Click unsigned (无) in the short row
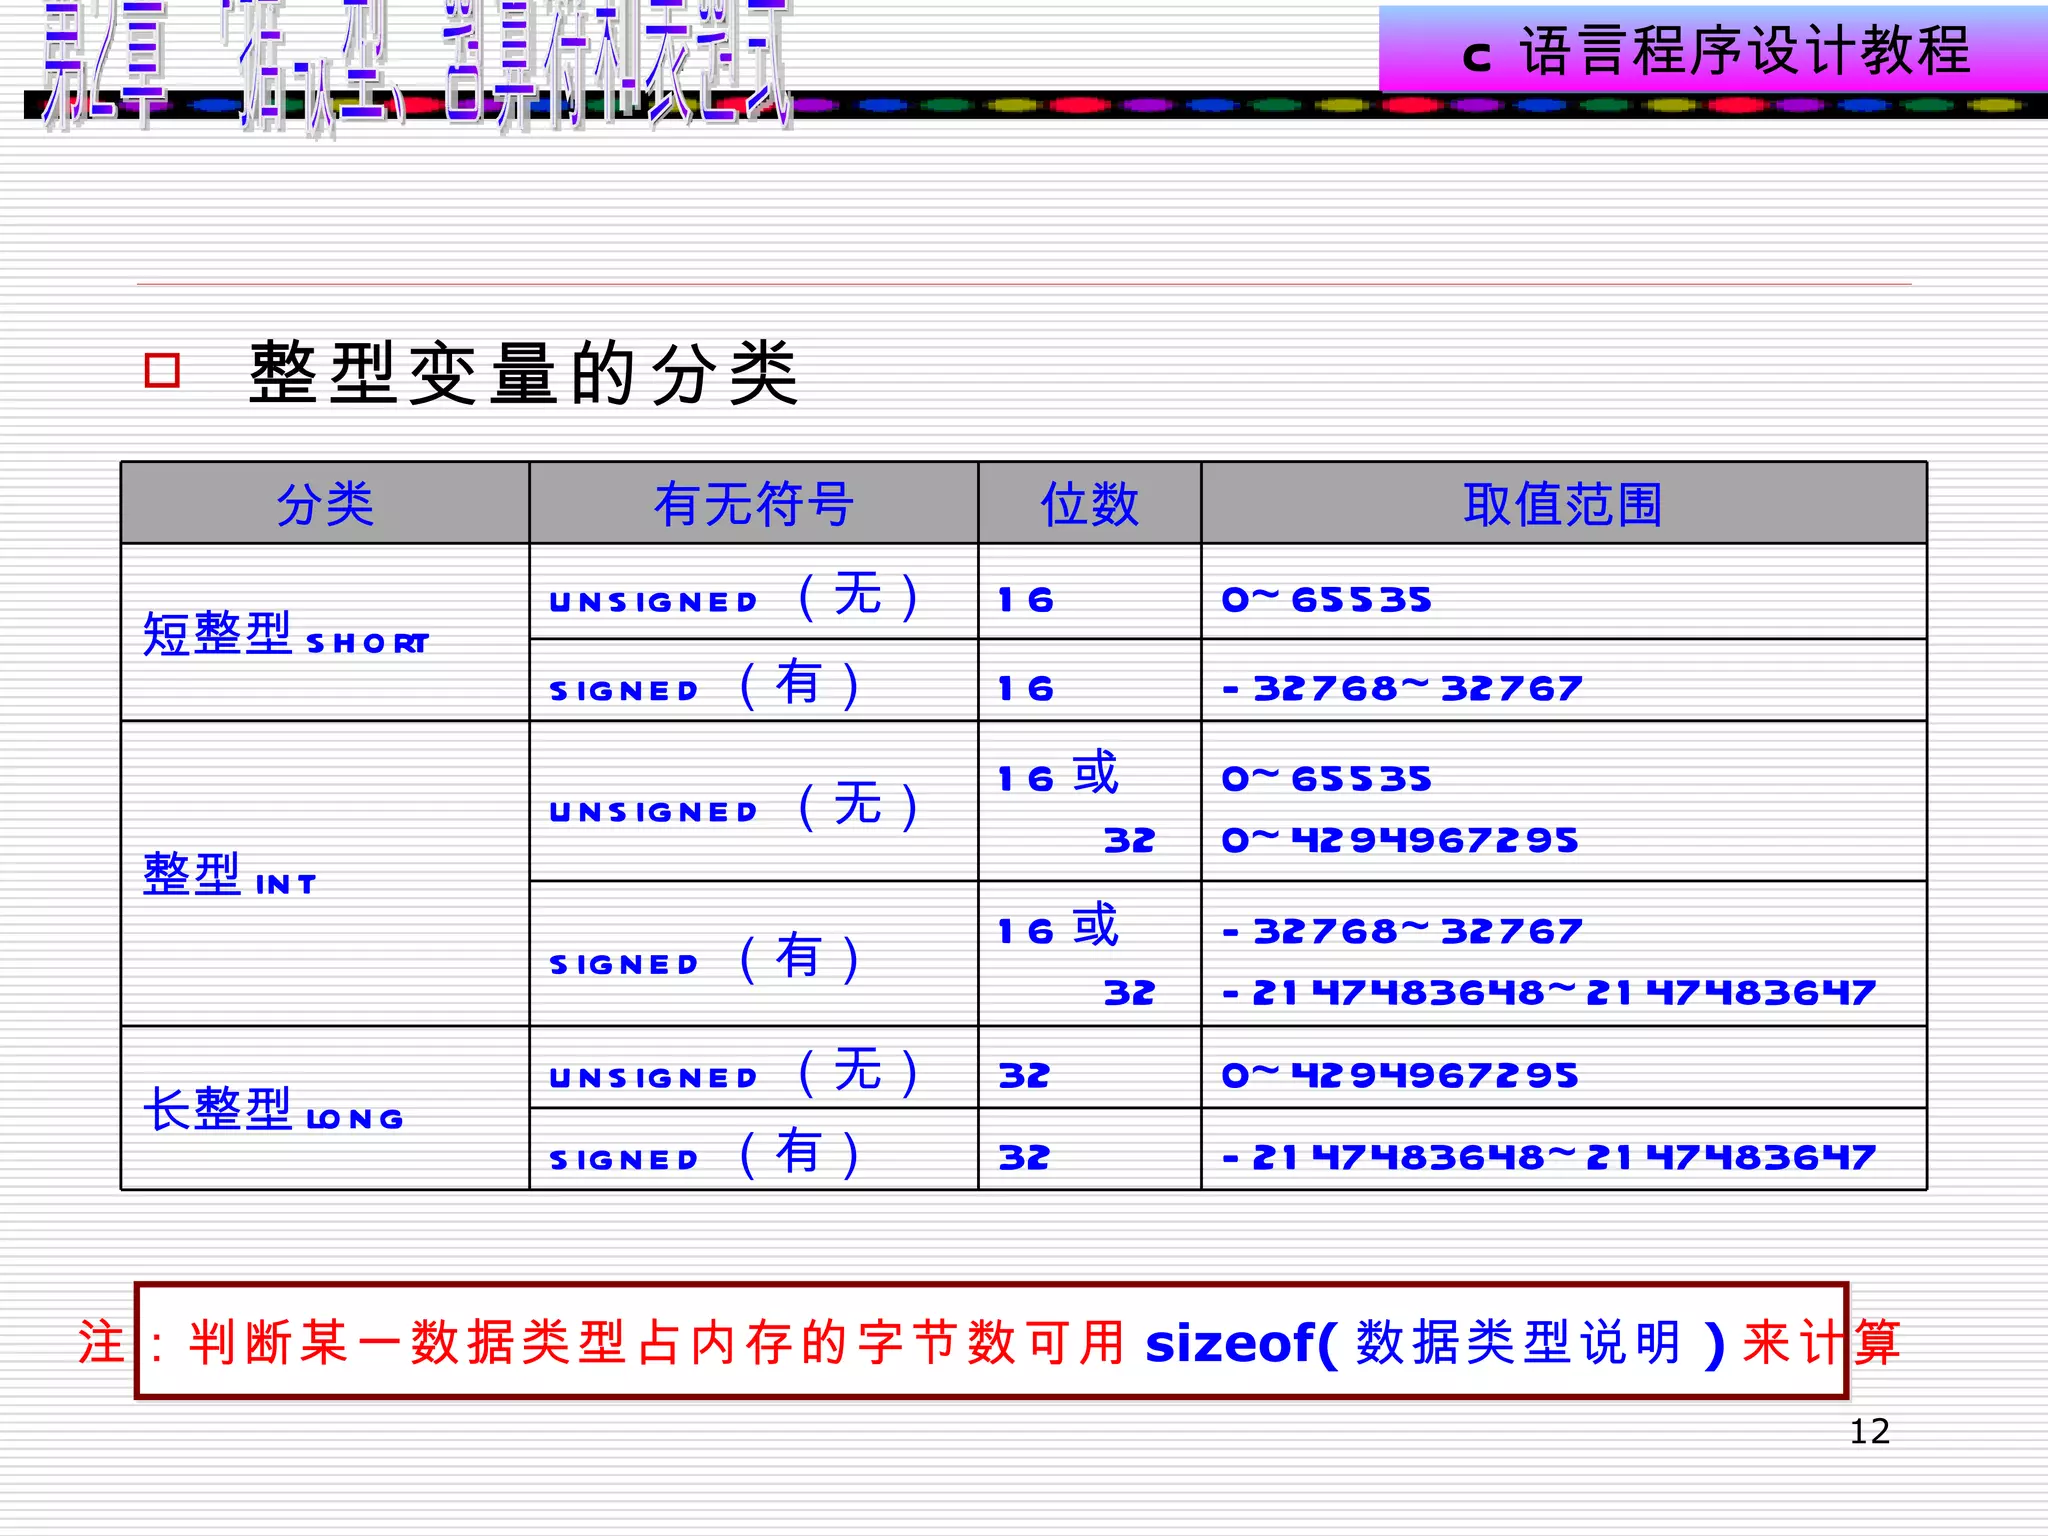2048x1536 pixels. pos(754,593)
